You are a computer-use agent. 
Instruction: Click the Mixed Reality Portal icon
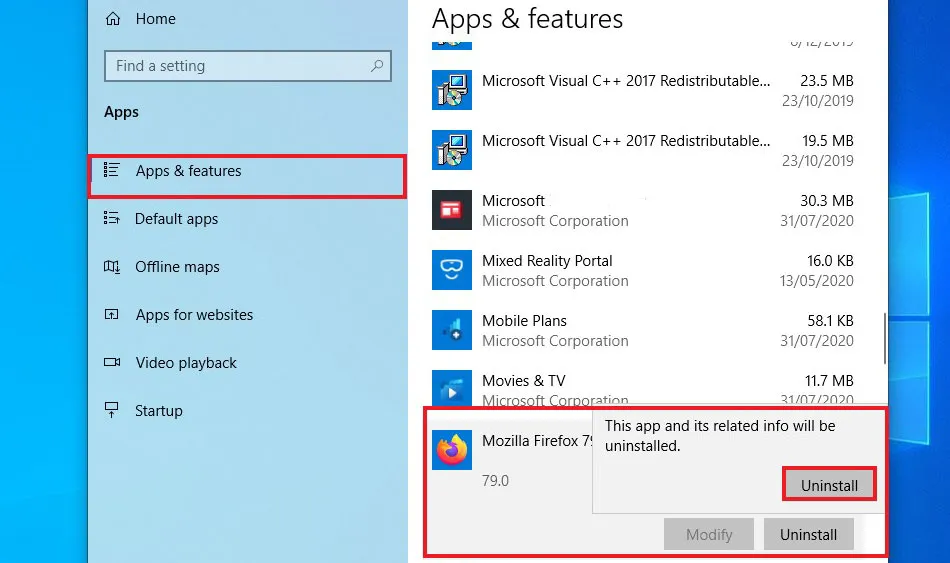(452, 270)
